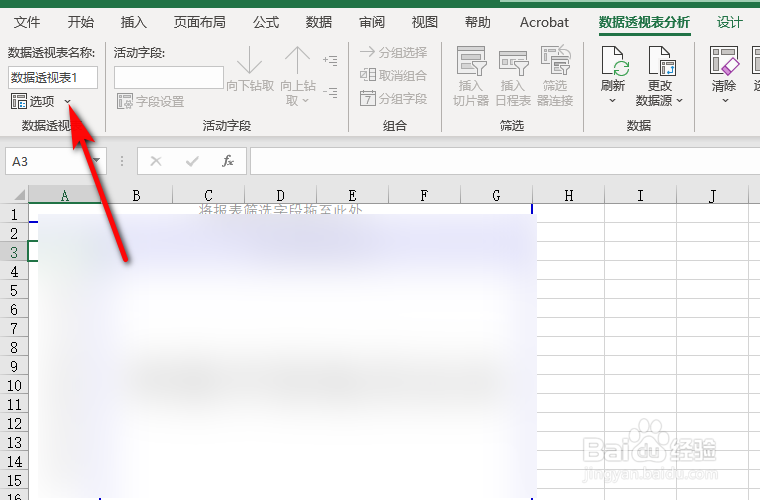Viewport: 760px width, 500px height.
Task: Open the 帮助 ribbon tab
Action: coord(477,22)
